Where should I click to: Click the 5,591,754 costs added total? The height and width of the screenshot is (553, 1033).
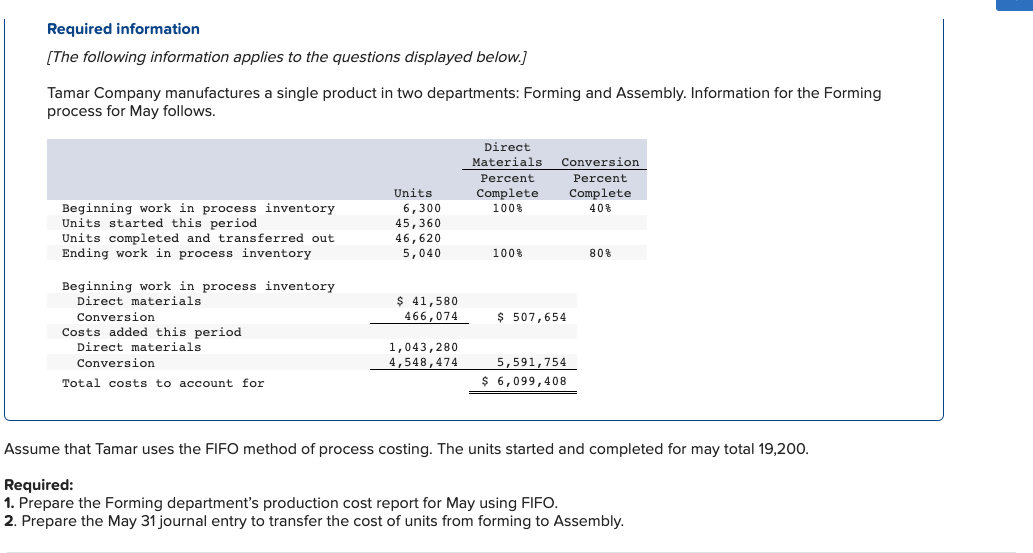(532, 363)
